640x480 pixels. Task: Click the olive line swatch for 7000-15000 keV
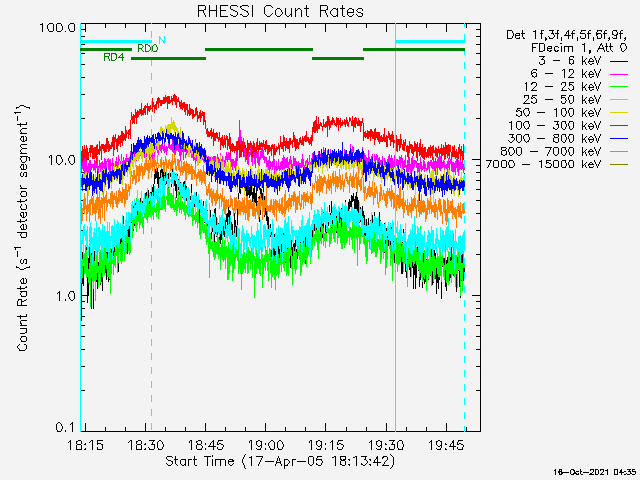coord(619,165)
